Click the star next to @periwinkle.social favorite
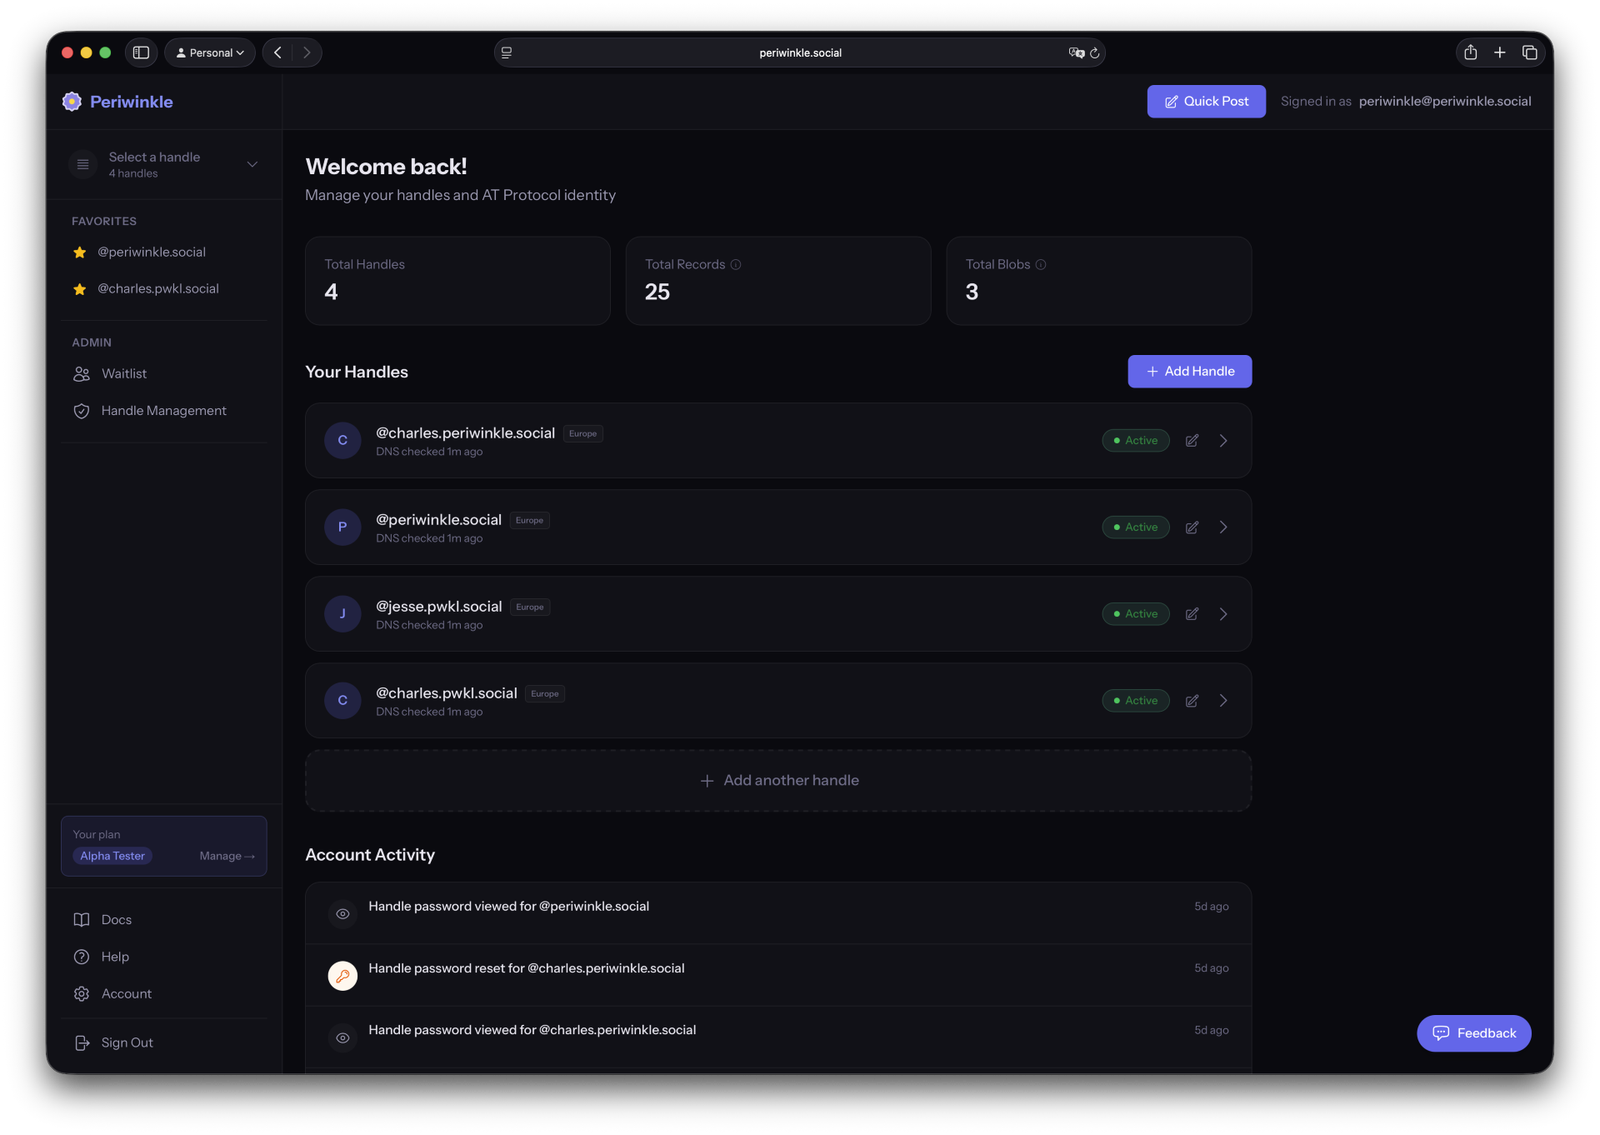 coord(80,253)
